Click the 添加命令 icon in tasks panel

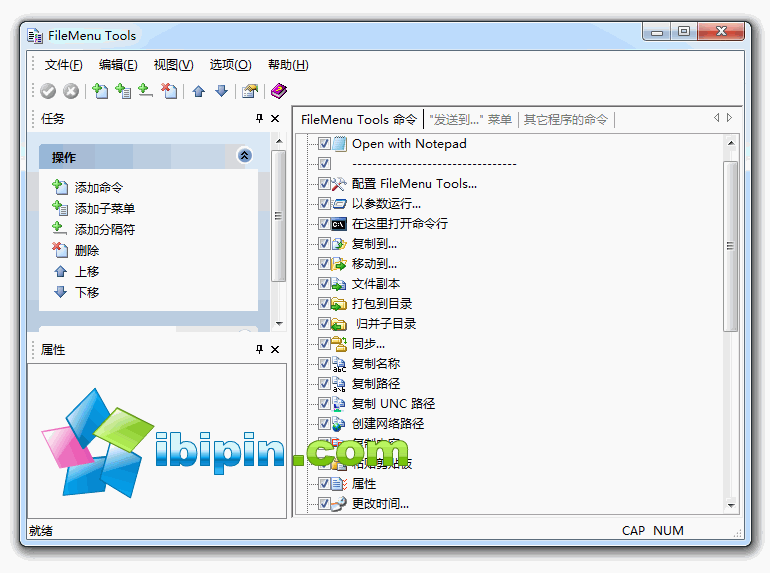coord(60,187)
